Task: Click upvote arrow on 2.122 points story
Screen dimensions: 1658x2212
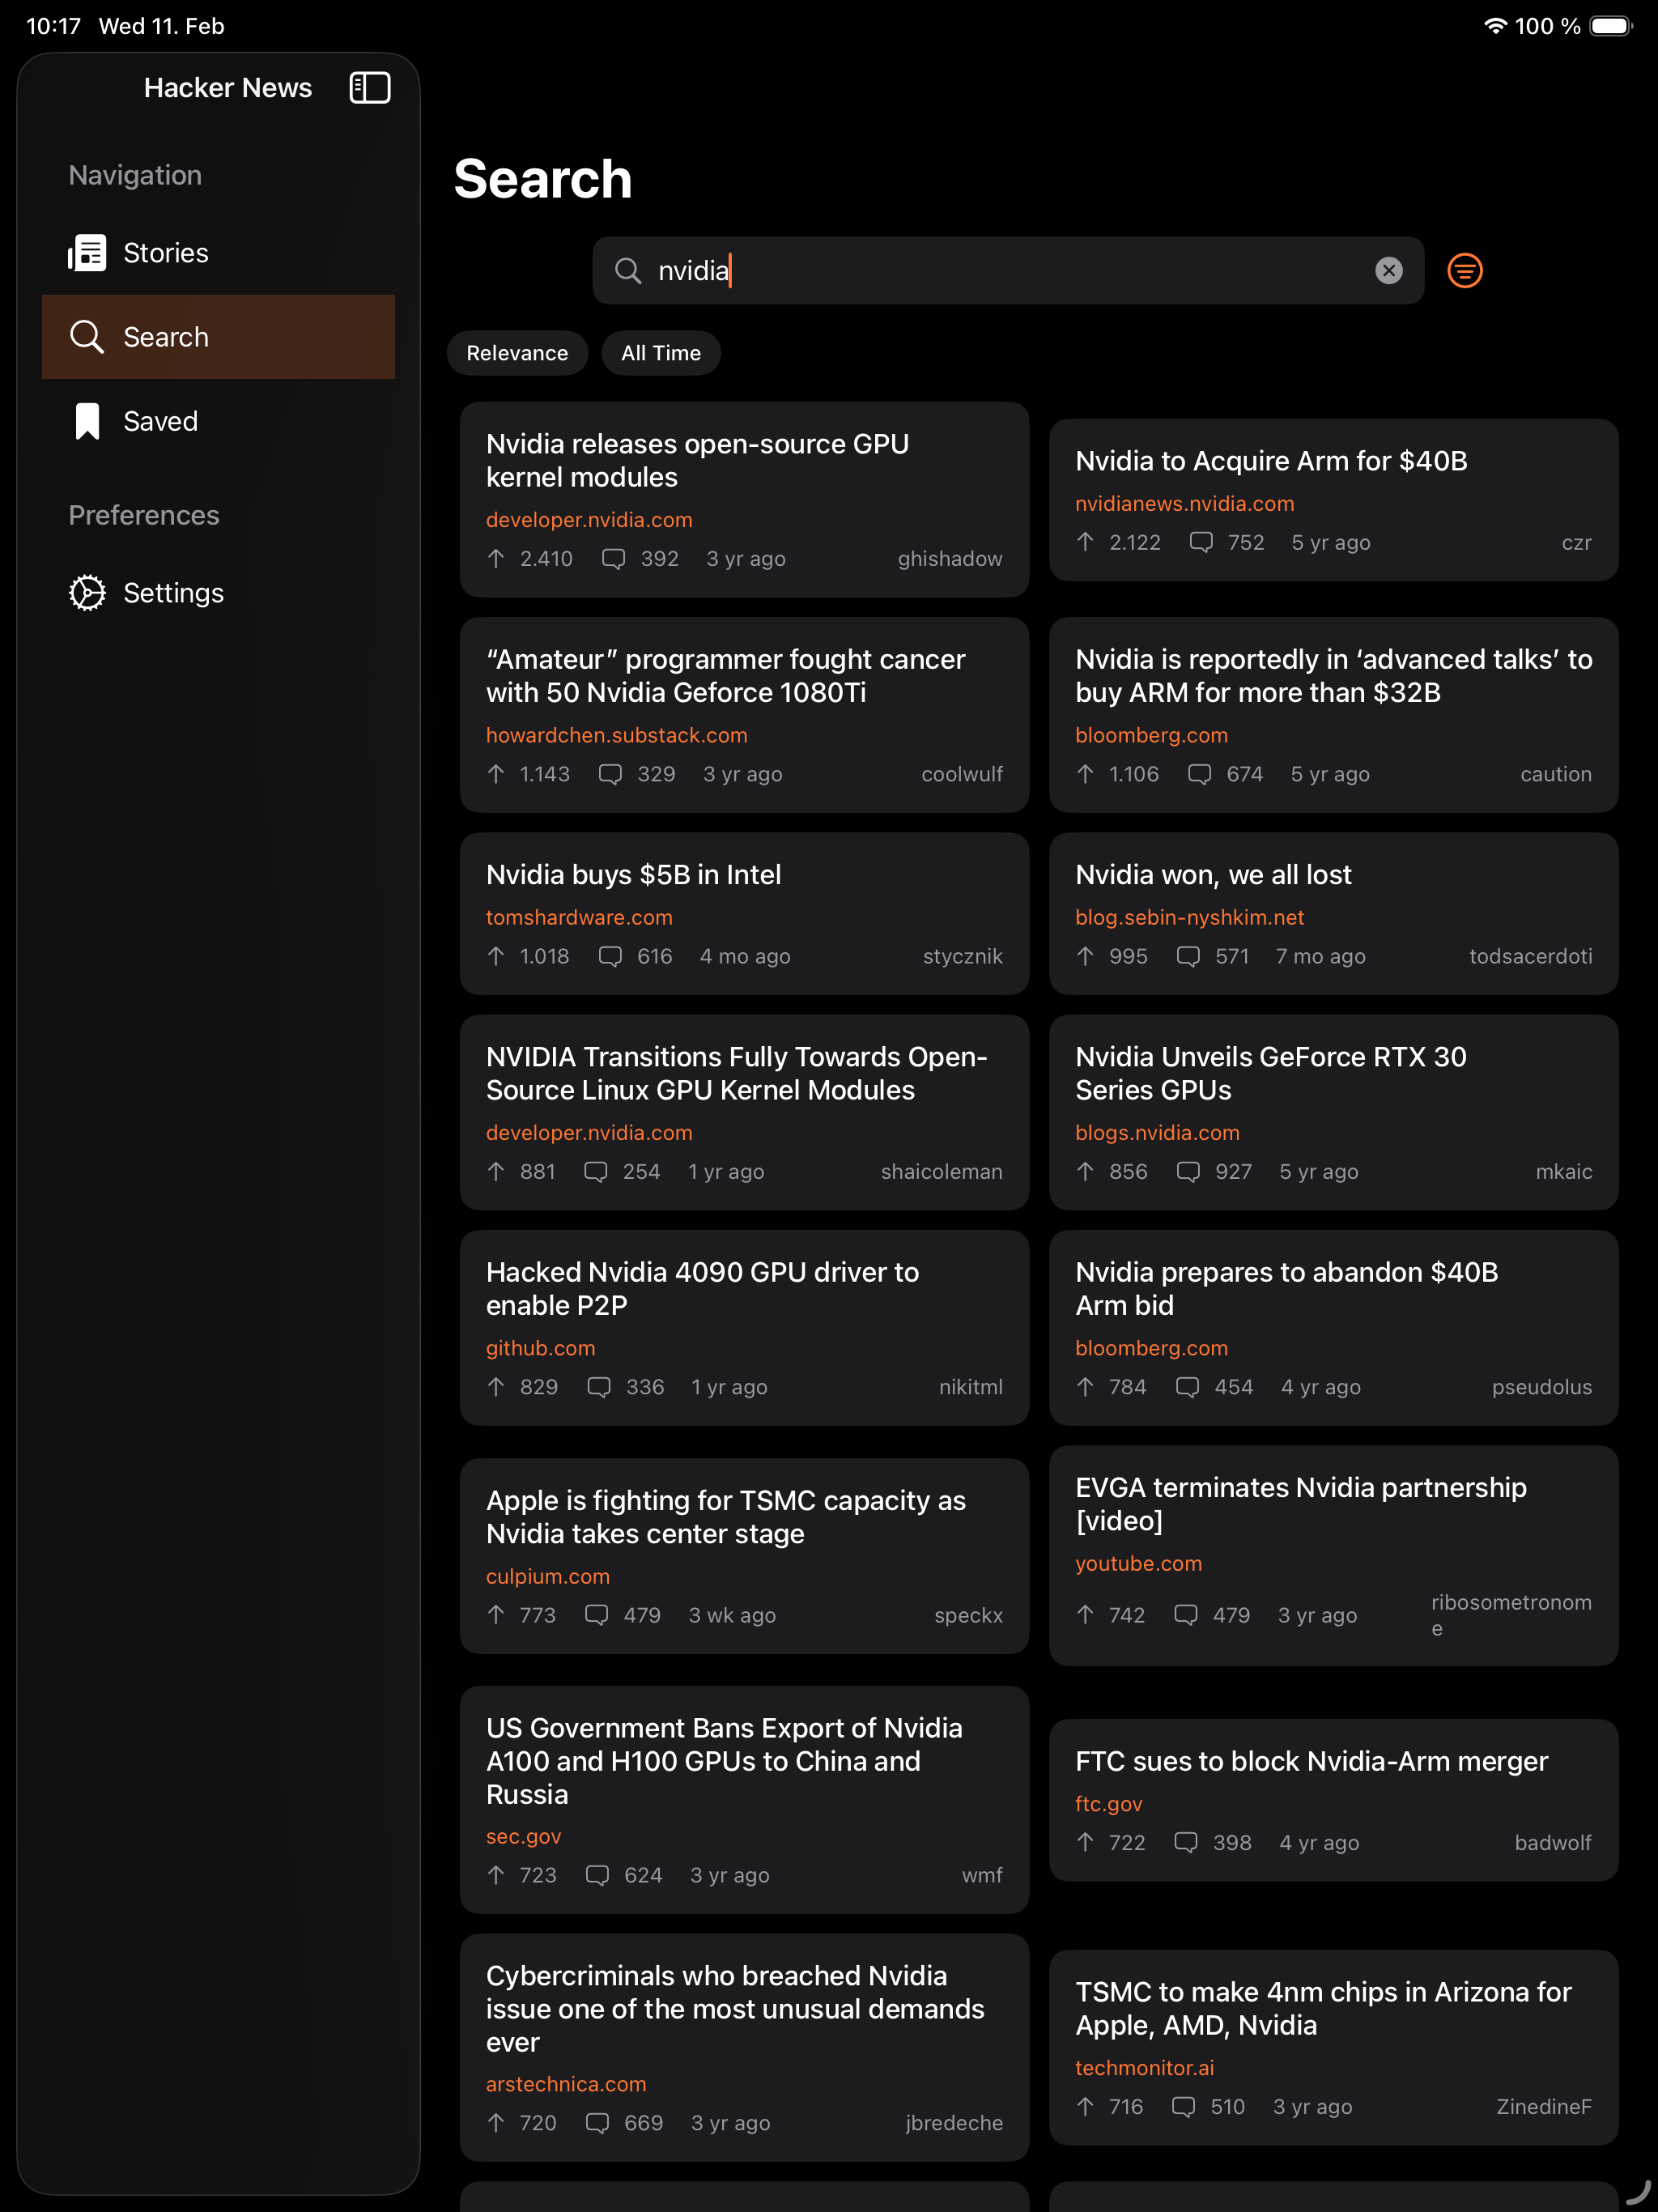Action: click(x=1085, y=542)
